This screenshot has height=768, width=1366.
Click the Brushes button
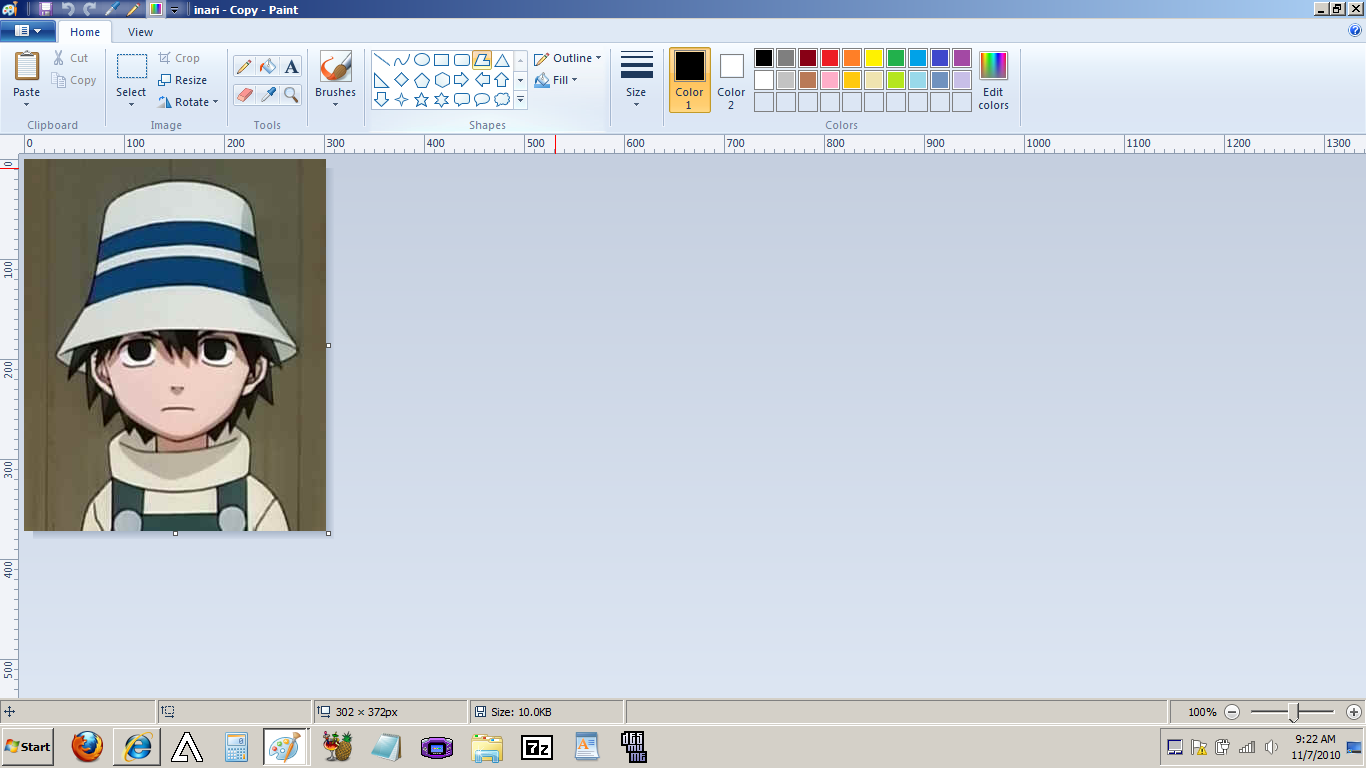[335, 75]
